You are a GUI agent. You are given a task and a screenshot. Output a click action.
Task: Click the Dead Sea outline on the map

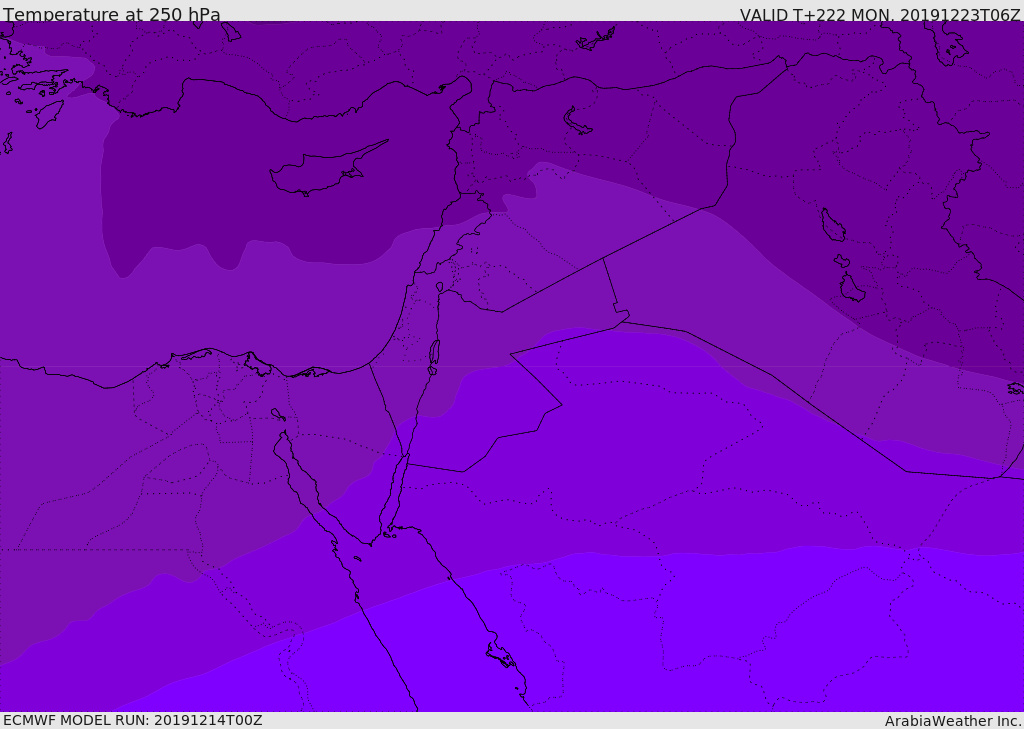coord(434,357)
